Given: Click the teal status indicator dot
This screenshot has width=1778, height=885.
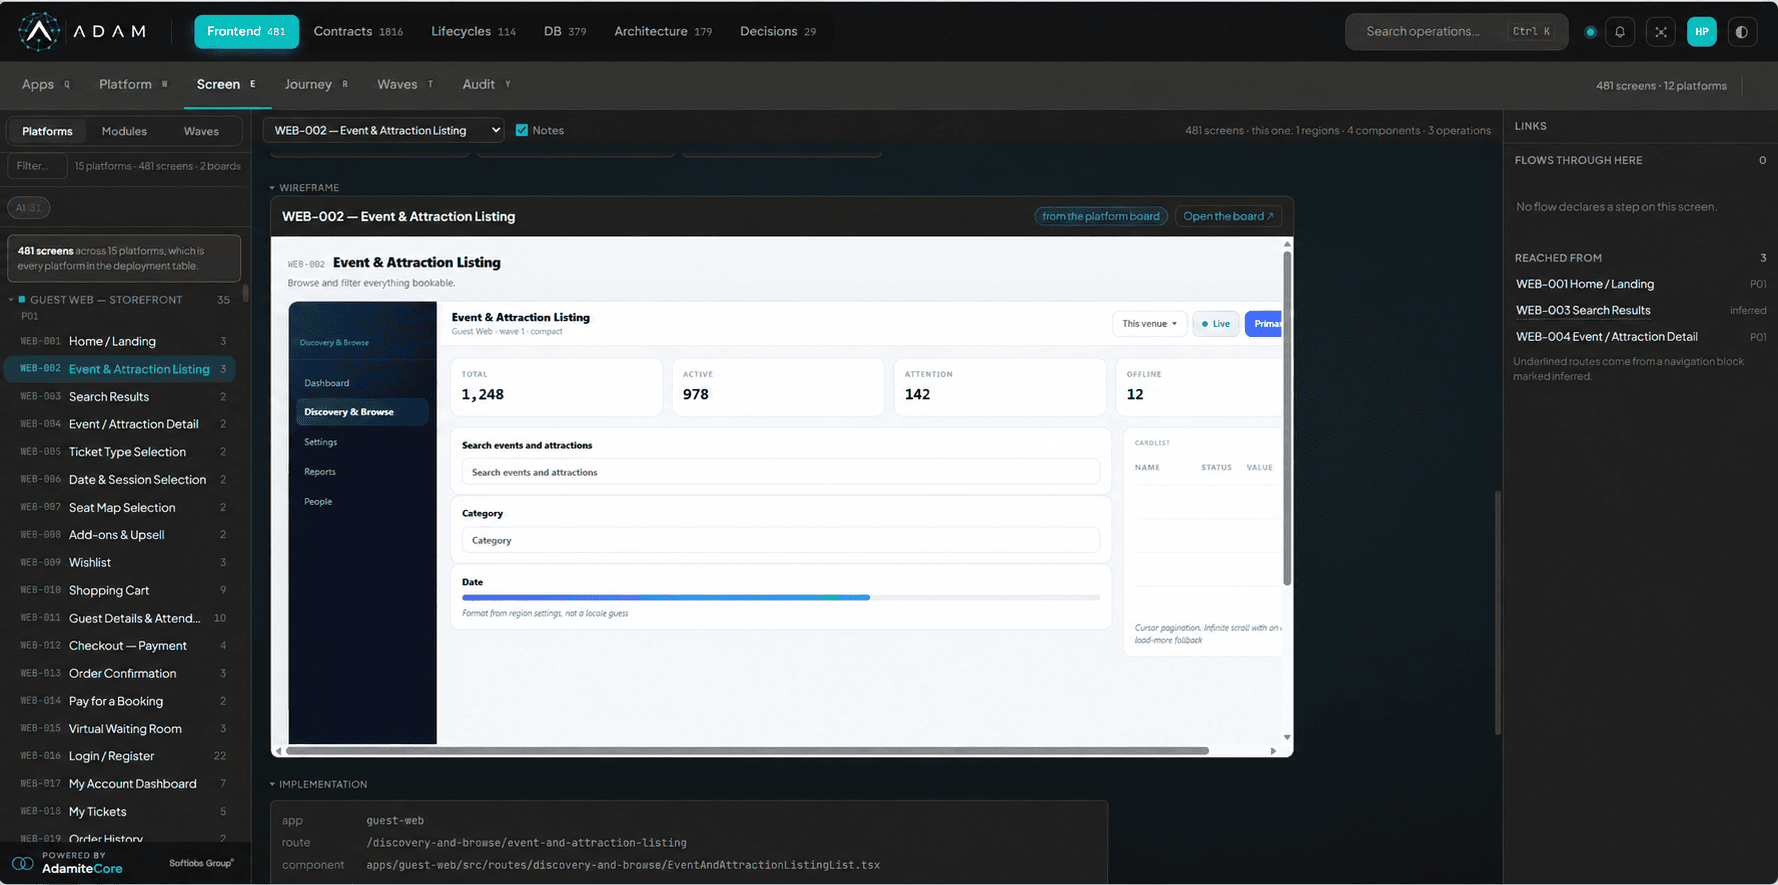Looking at the screenshot, I should pos(1590,32).
